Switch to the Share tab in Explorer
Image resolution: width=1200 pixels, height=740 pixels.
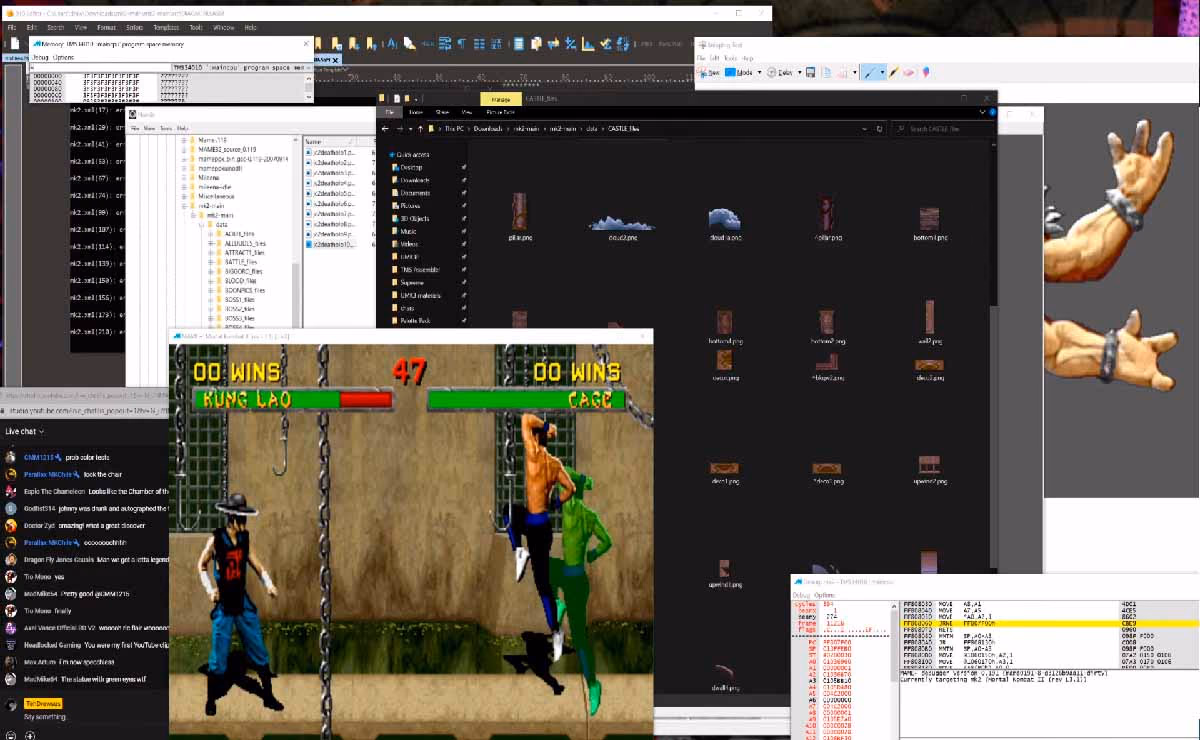(442, 113)
